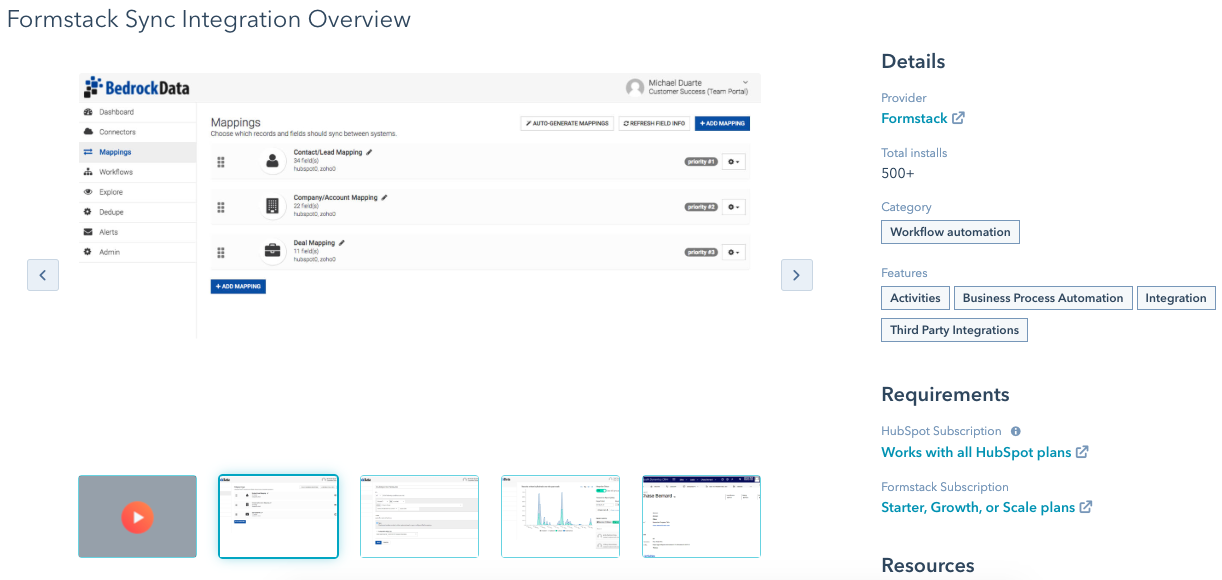Select the Integration feature tag
Screen dimensions: 1222x580
pos(1176,298)
